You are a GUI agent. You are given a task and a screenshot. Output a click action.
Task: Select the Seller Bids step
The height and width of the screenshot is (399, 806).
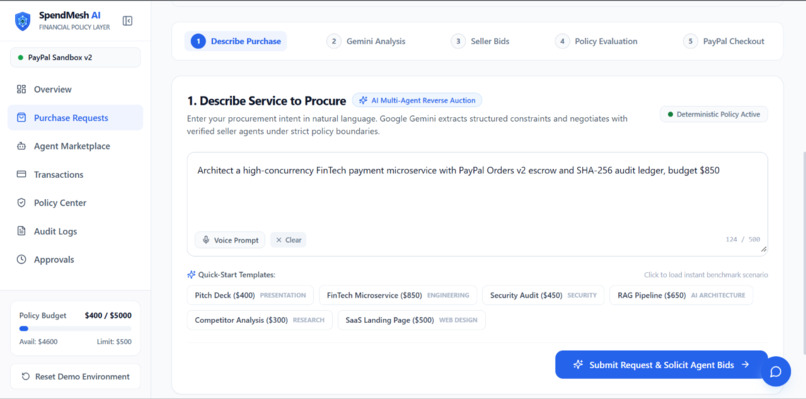(x=480, y=41)
